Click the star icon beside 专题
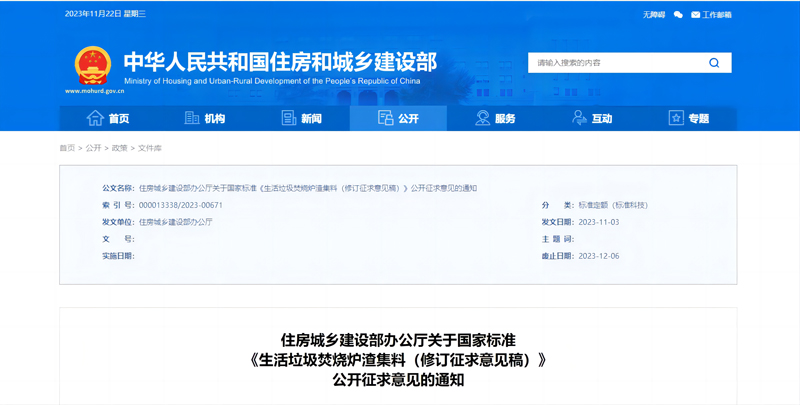The height and width of the screenshot is (405, 800). (676, 118)
